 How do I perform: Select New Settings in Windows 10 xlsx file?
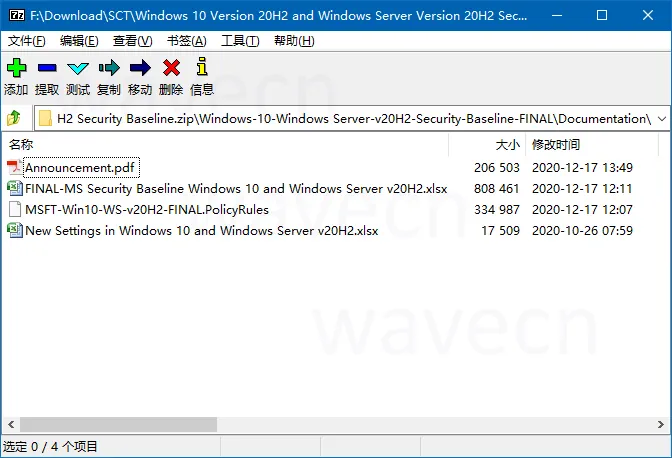tap(201, 230)
